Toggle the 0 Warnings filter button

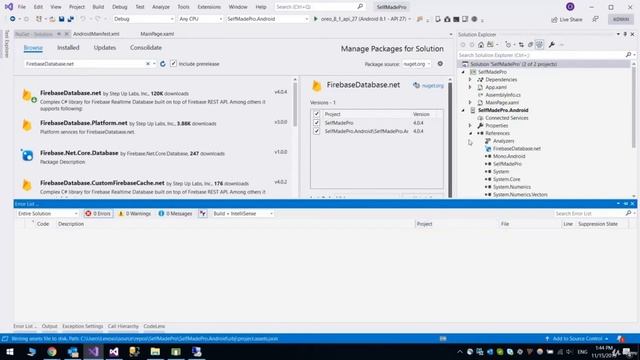[135, 213]
